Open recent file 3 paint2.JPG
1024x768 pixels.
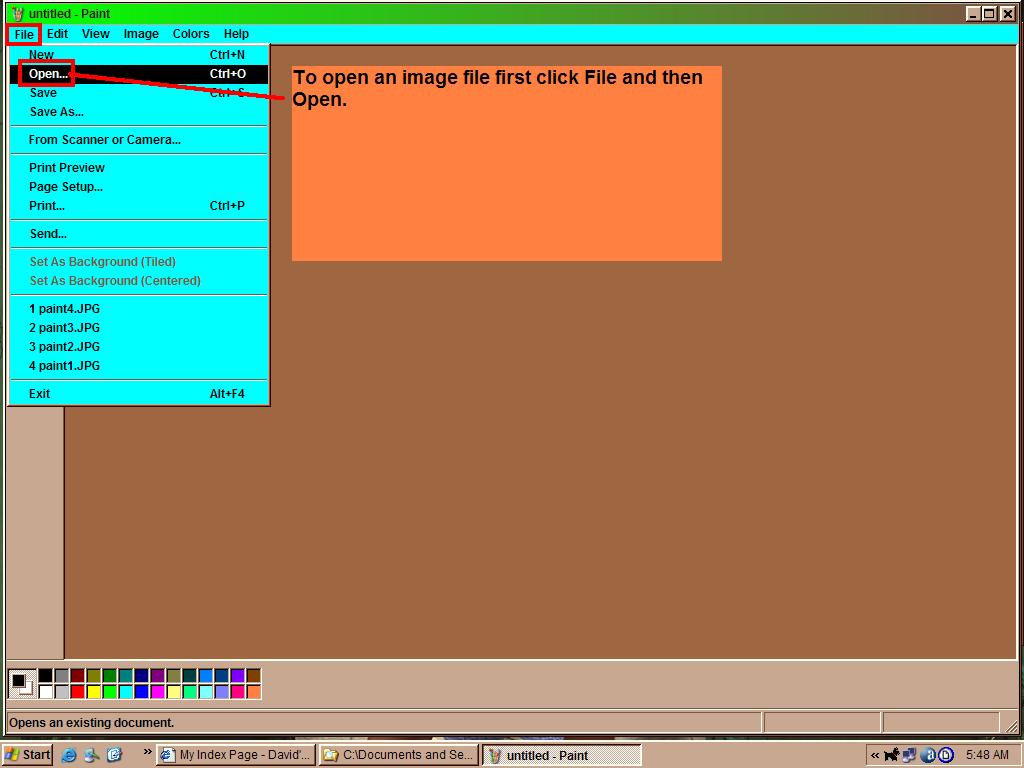[138, 347]
